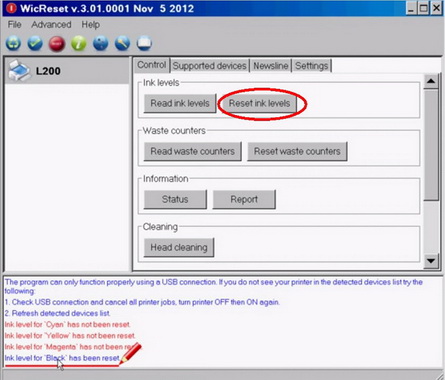Screen dimensions: 445x380
Task: Click the red stop toolbar icon
Action: pyautogui.click(x=57, y=44)
